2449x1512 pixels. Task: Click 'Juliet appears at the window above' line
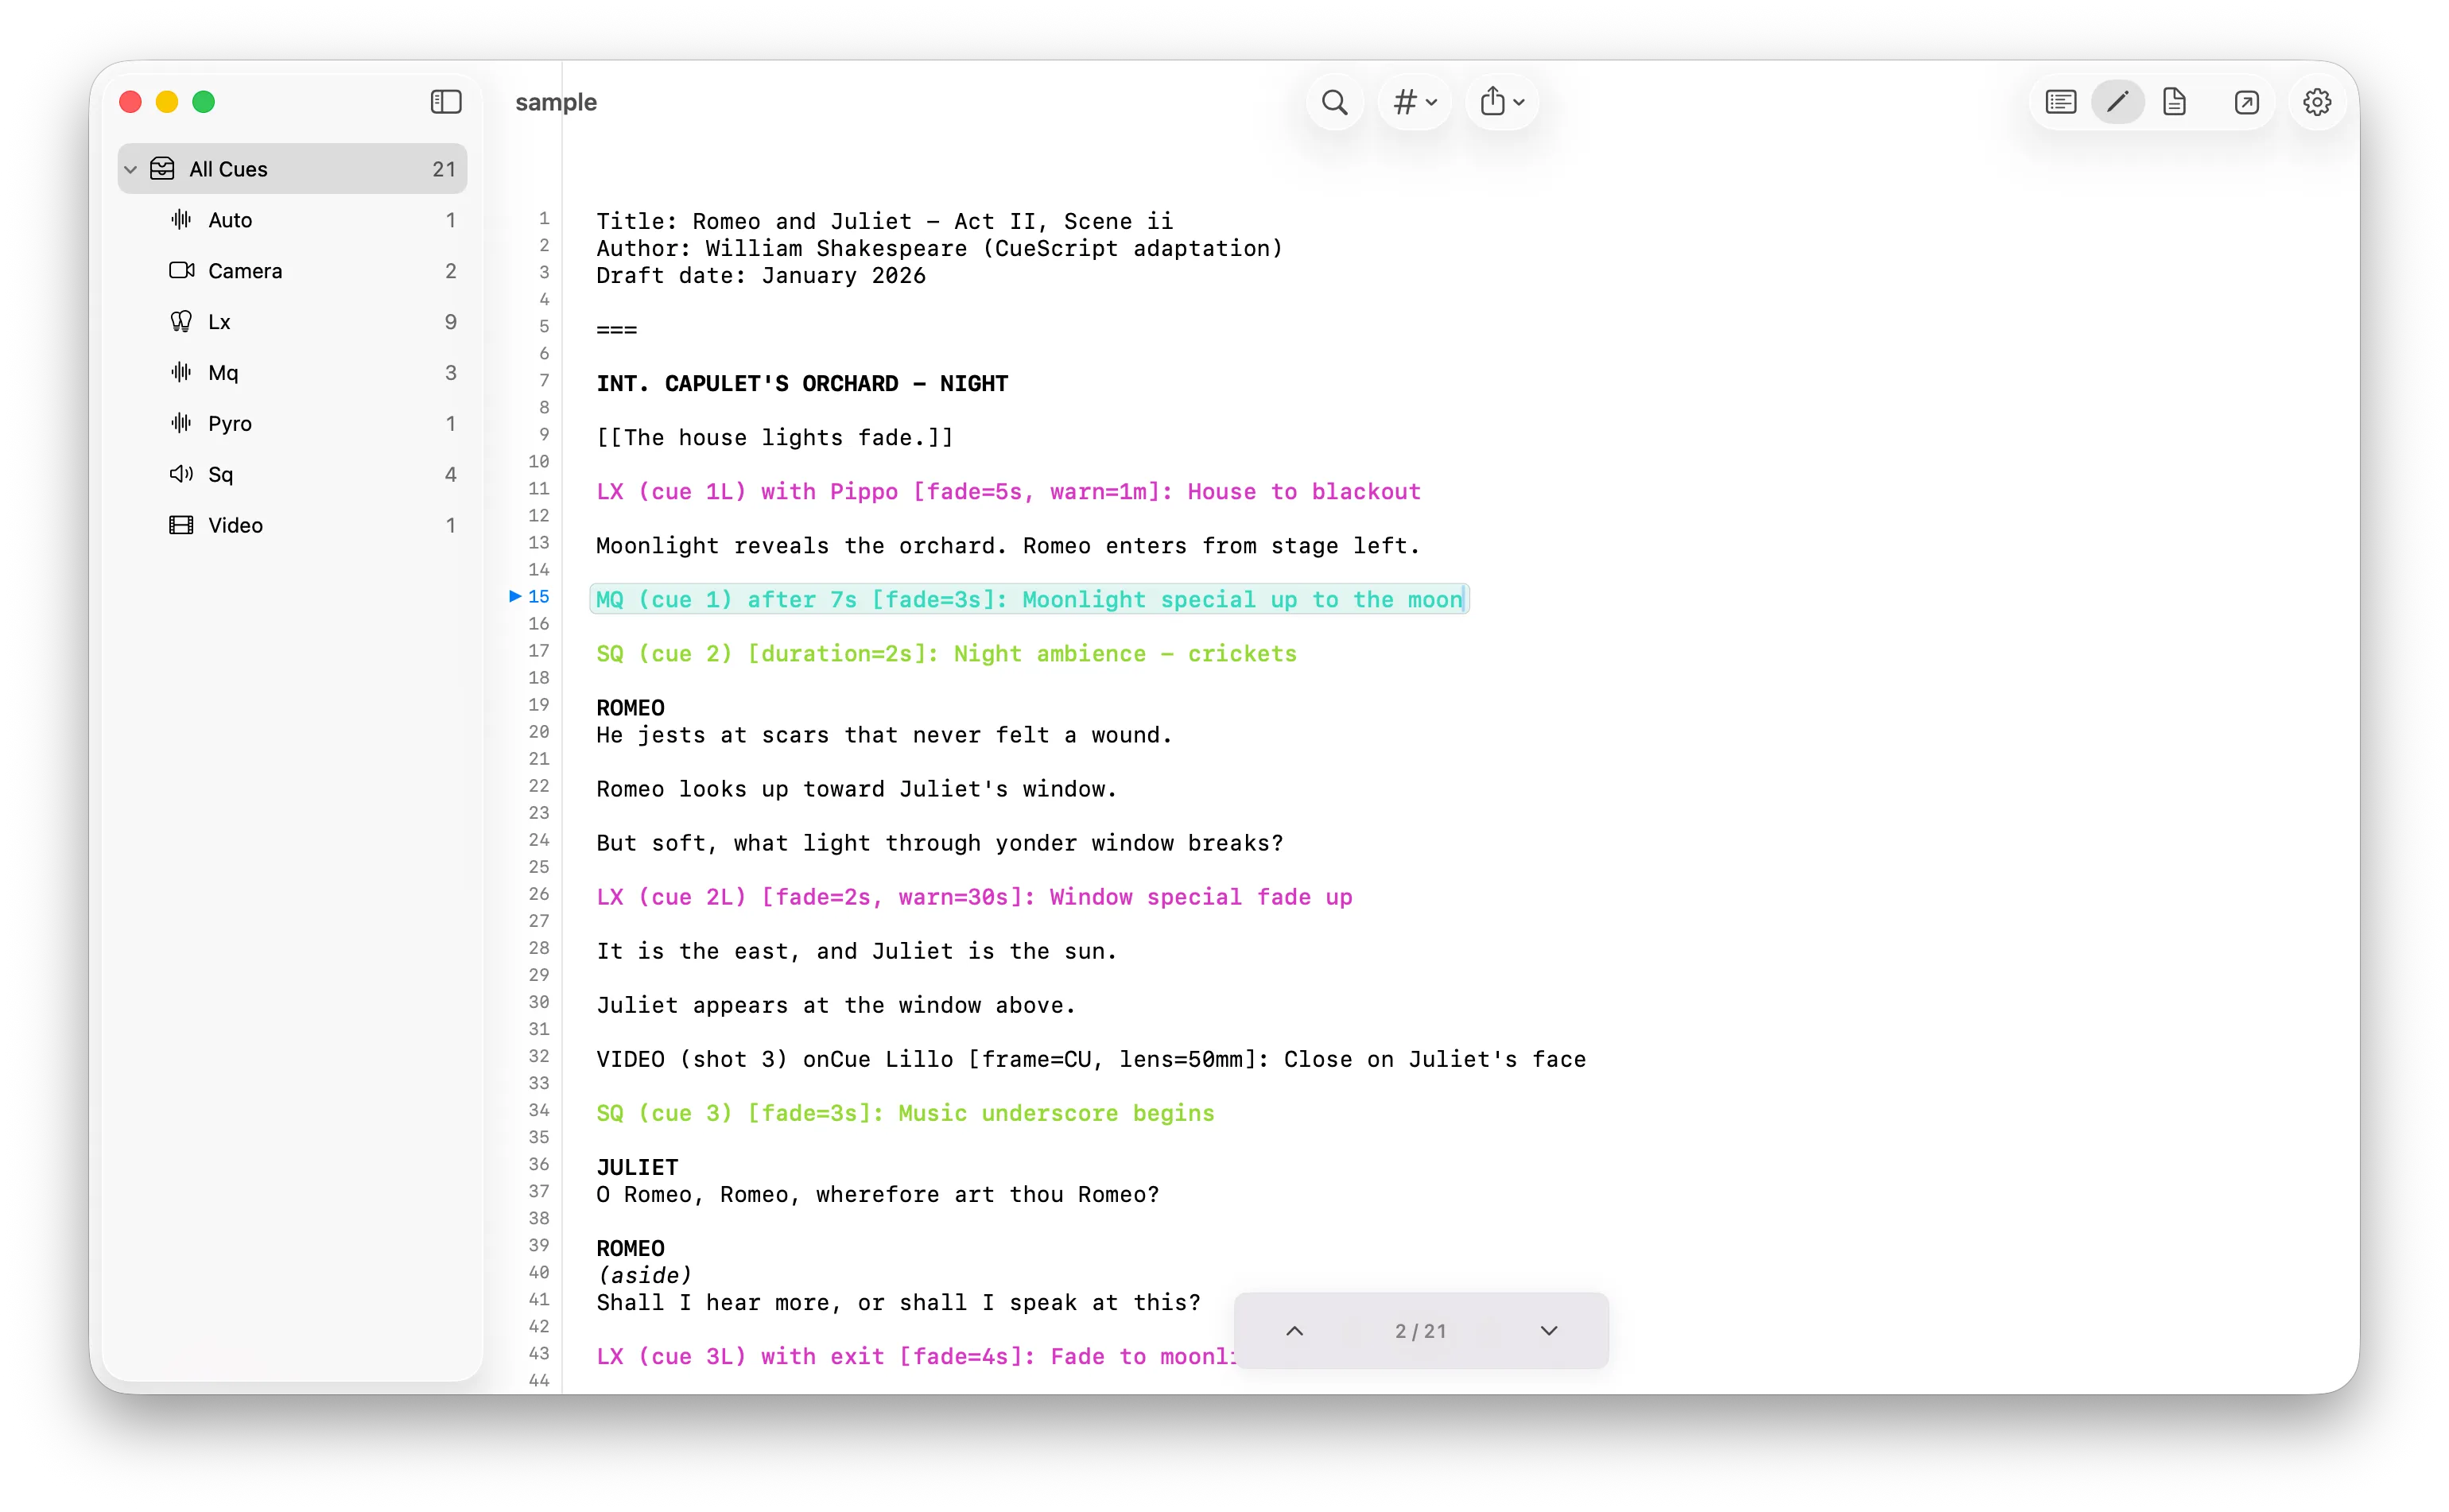click(x=836, y=1005)
